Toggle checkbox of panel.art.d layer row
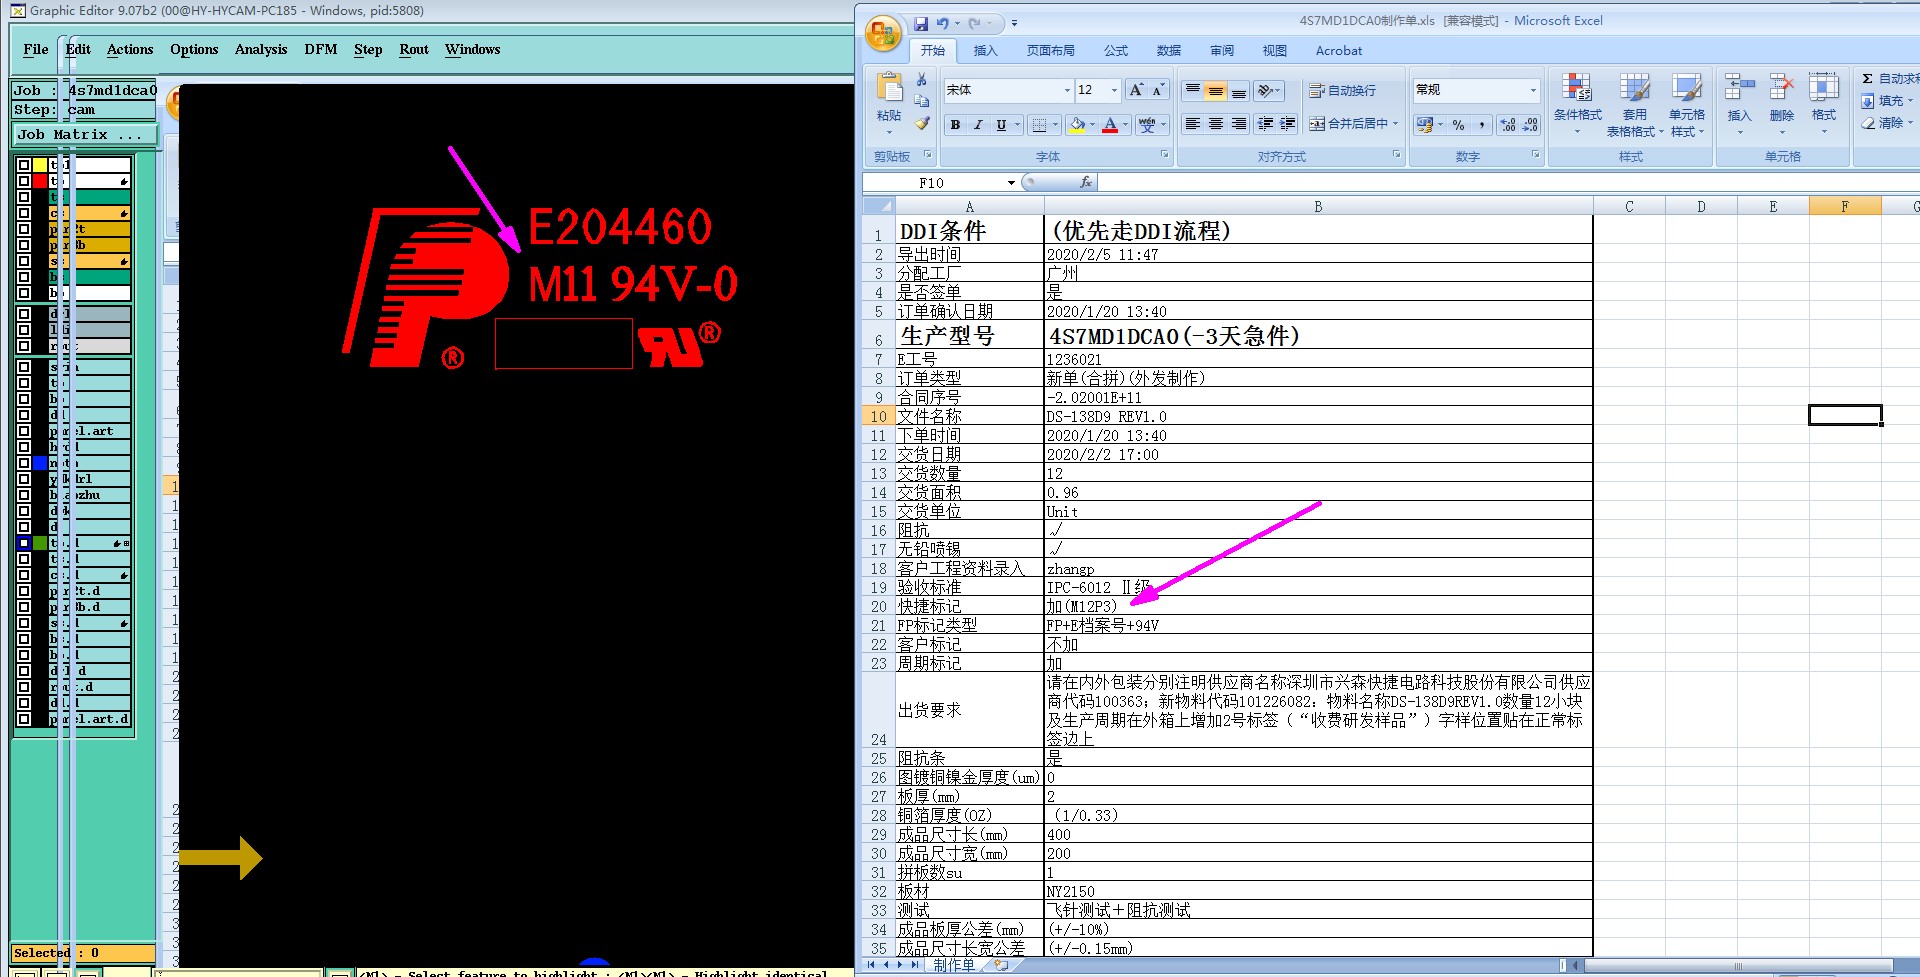Image resolution: width=1920 pixels, height=977 pixels. [x=24, y=719]
